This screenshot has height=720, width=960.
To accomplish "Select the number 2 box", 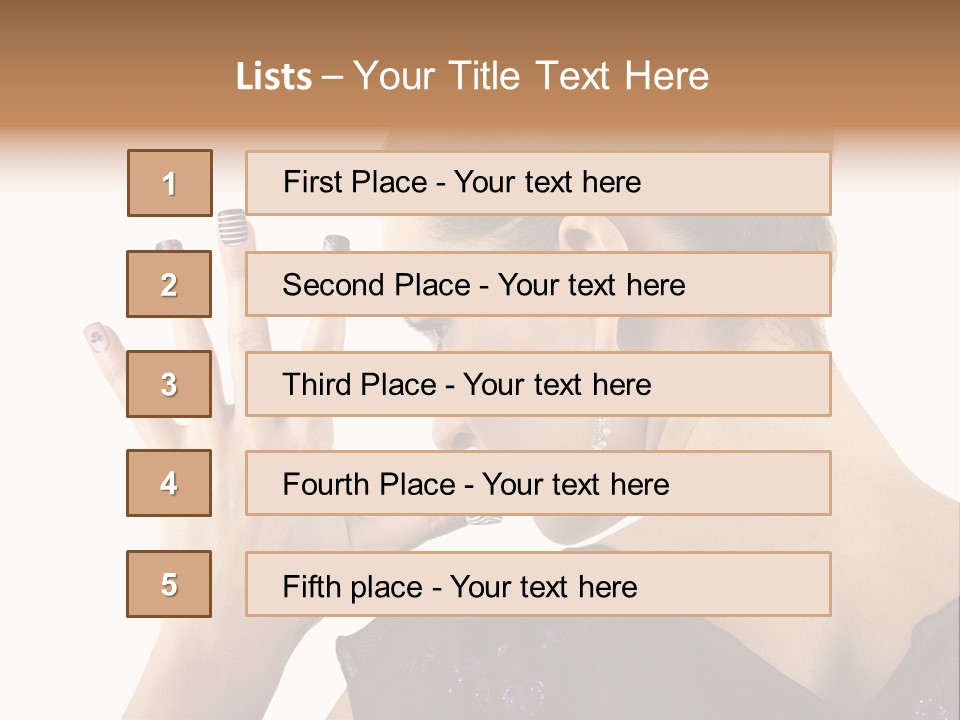I will (x=169, y=284).
